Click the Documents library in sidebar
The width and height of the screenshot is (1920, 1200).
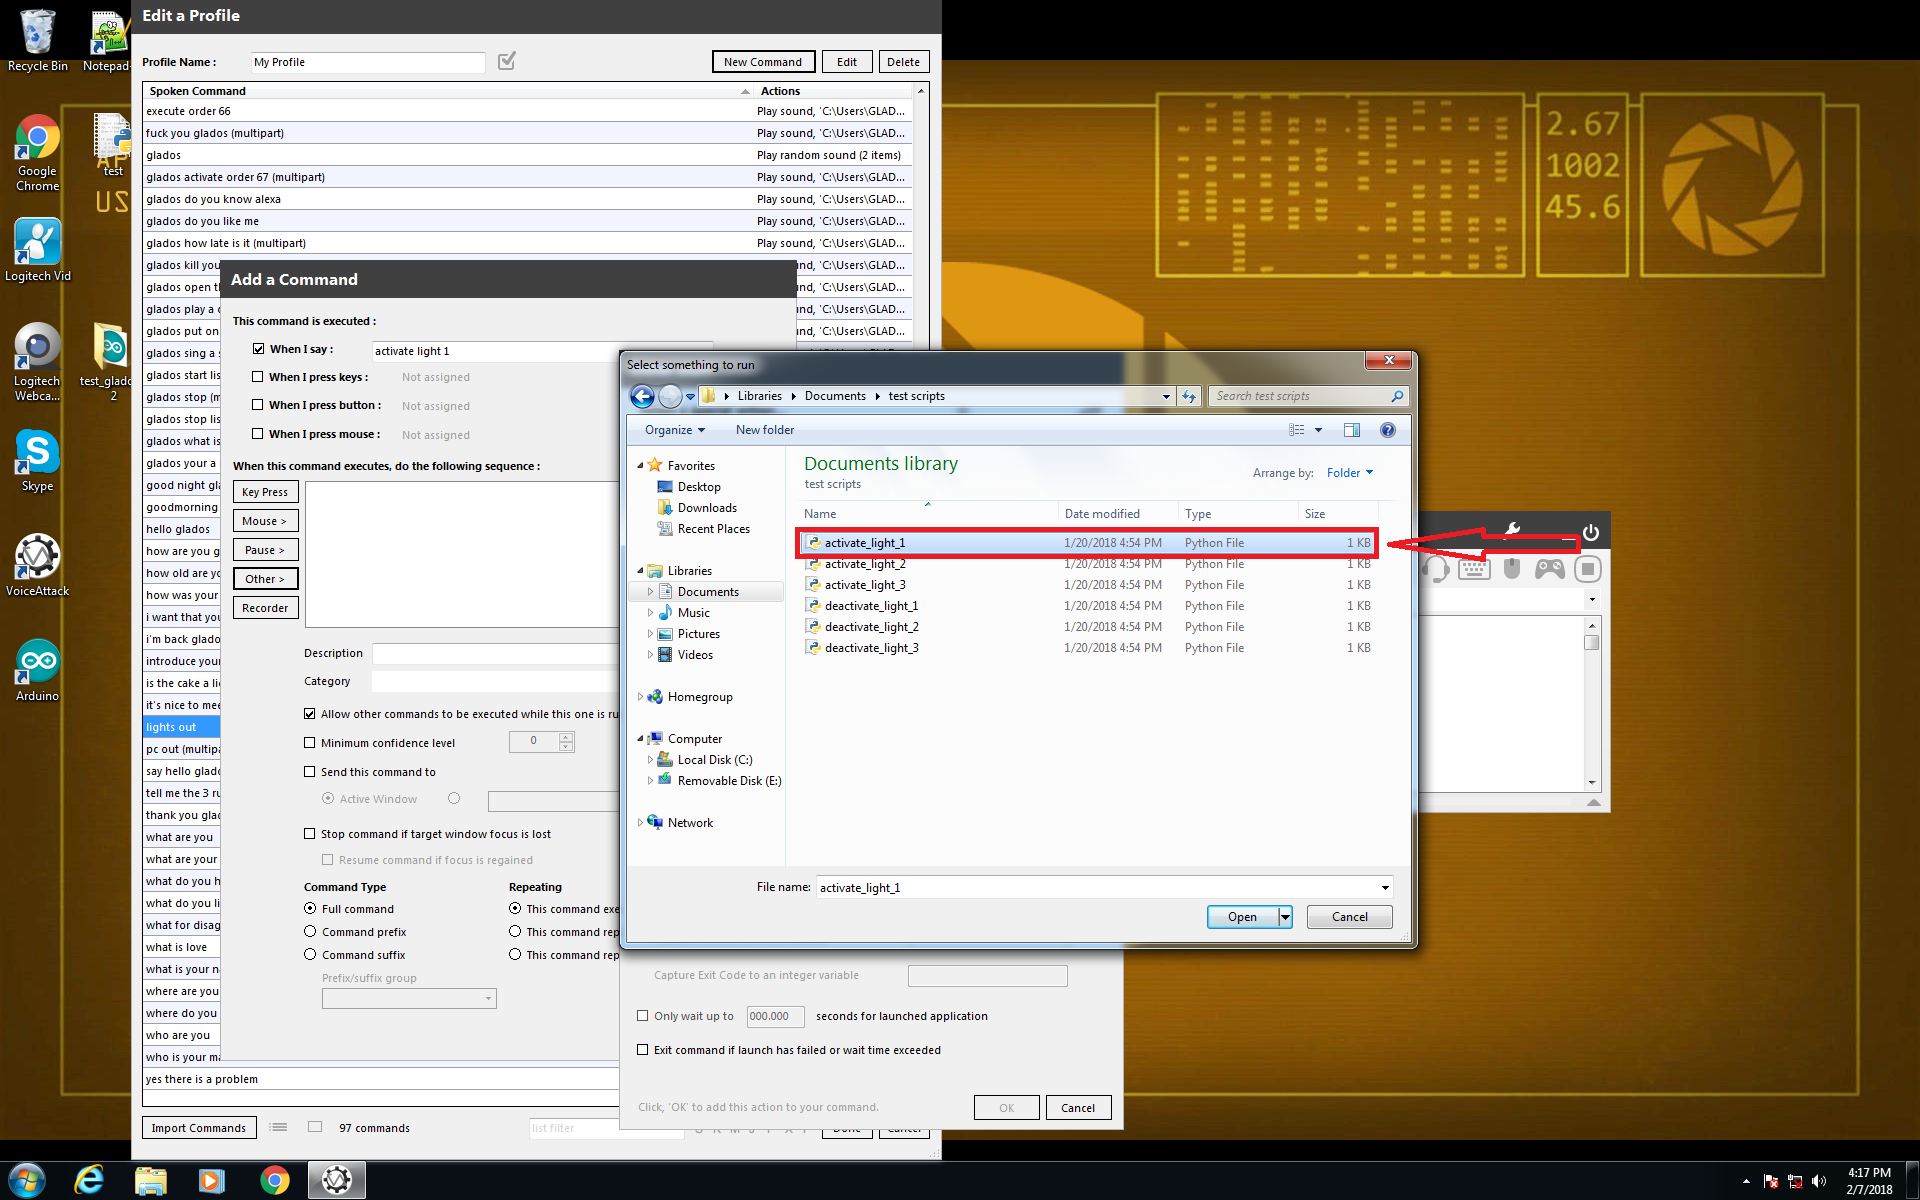[x=708, y=590]
